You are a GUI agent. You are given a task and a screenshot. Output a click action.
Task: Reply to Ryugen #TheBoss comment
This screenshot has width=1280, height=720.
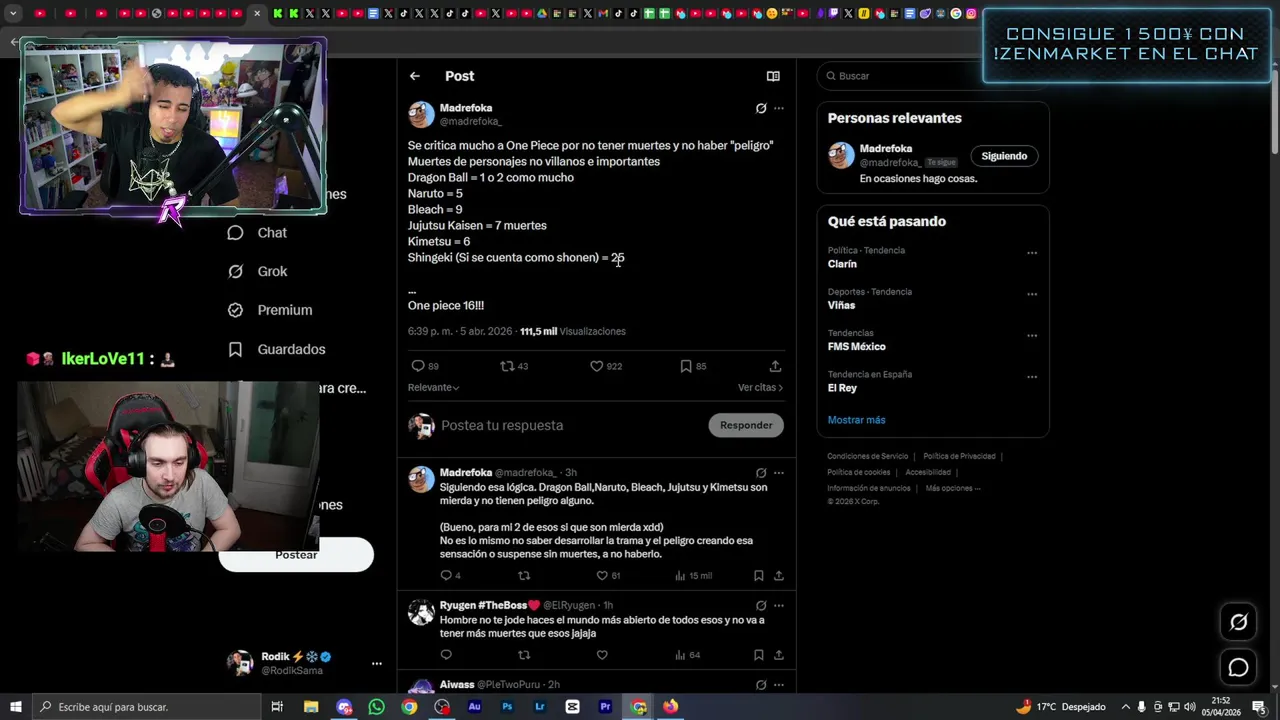point(446,655)
